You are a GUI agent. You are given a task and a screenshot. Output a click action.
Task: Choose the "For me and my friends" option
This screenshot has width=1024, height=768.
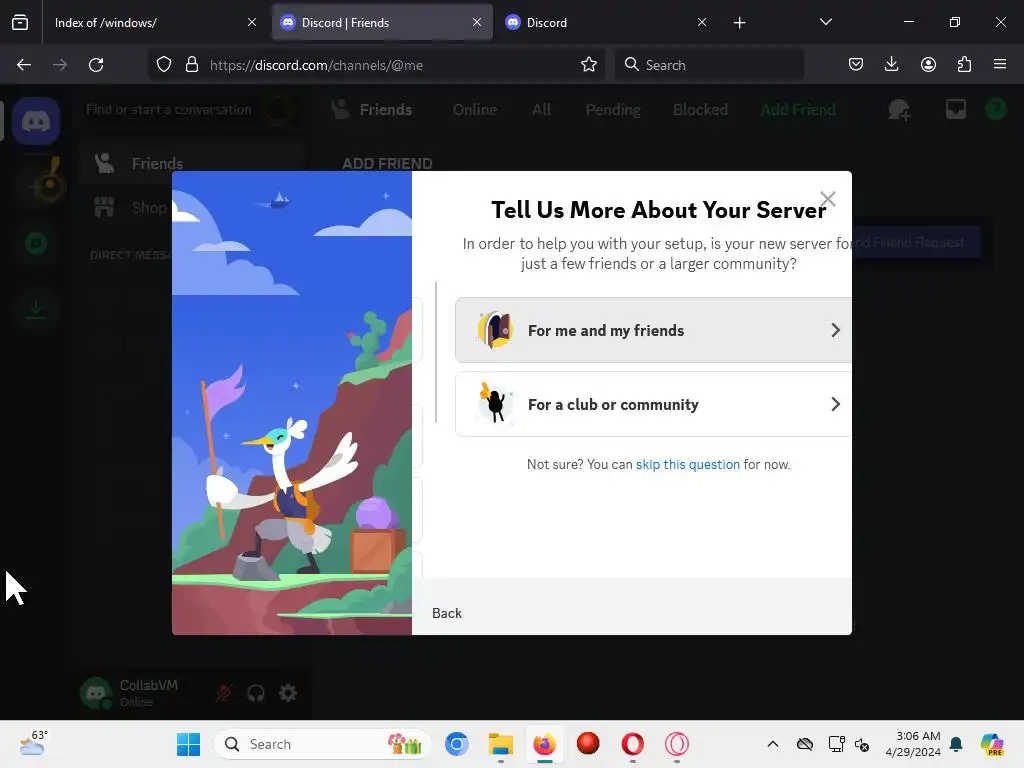click(653, 330)
